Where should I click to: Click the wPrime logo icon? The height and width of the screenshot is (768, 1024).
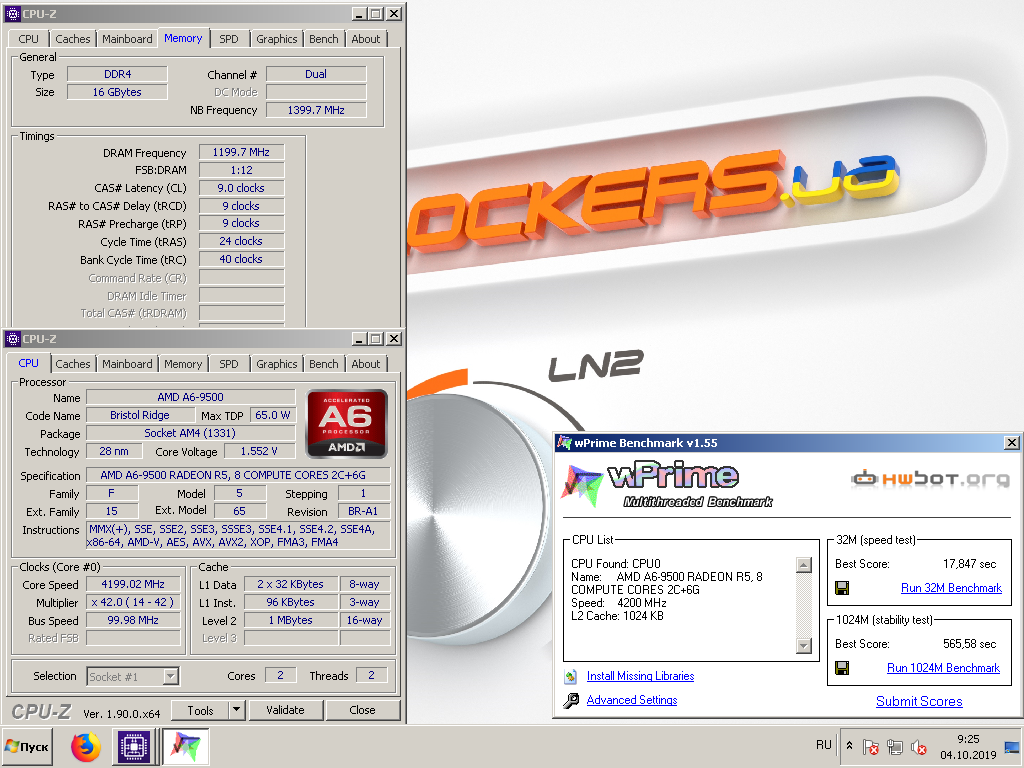coord(583,485)
